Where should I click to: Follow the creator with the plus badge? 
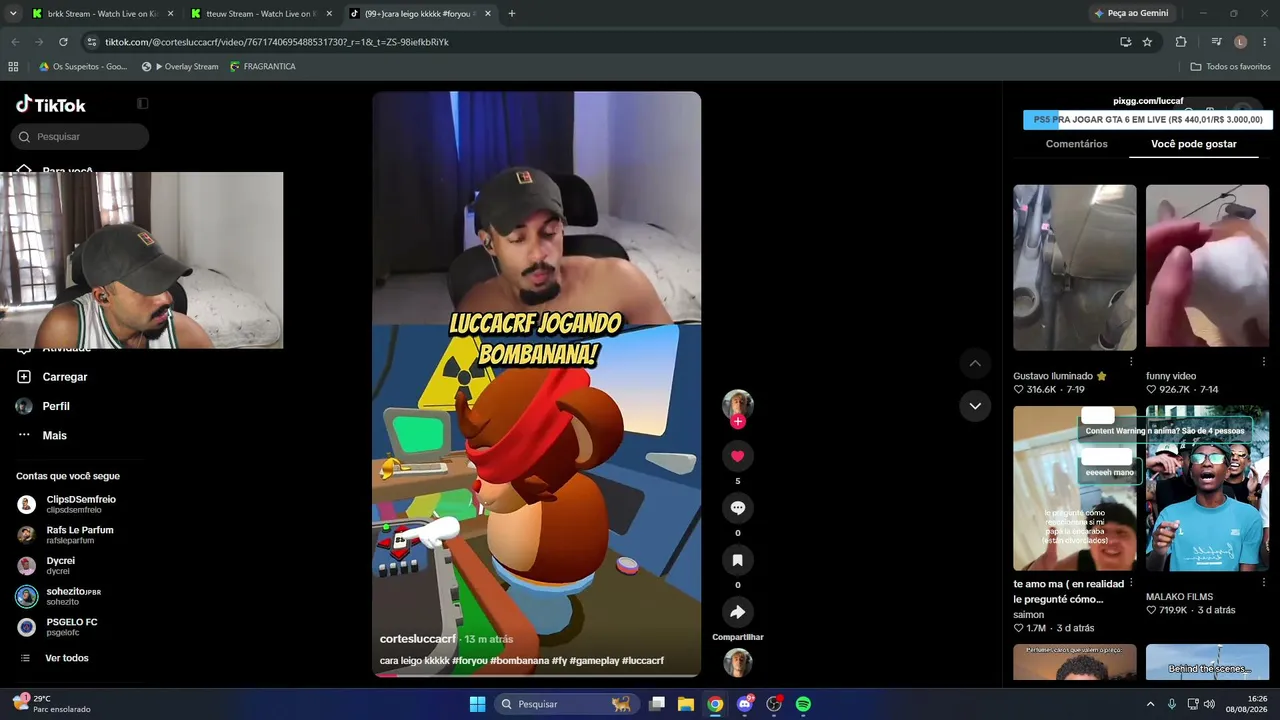[738, 422]
